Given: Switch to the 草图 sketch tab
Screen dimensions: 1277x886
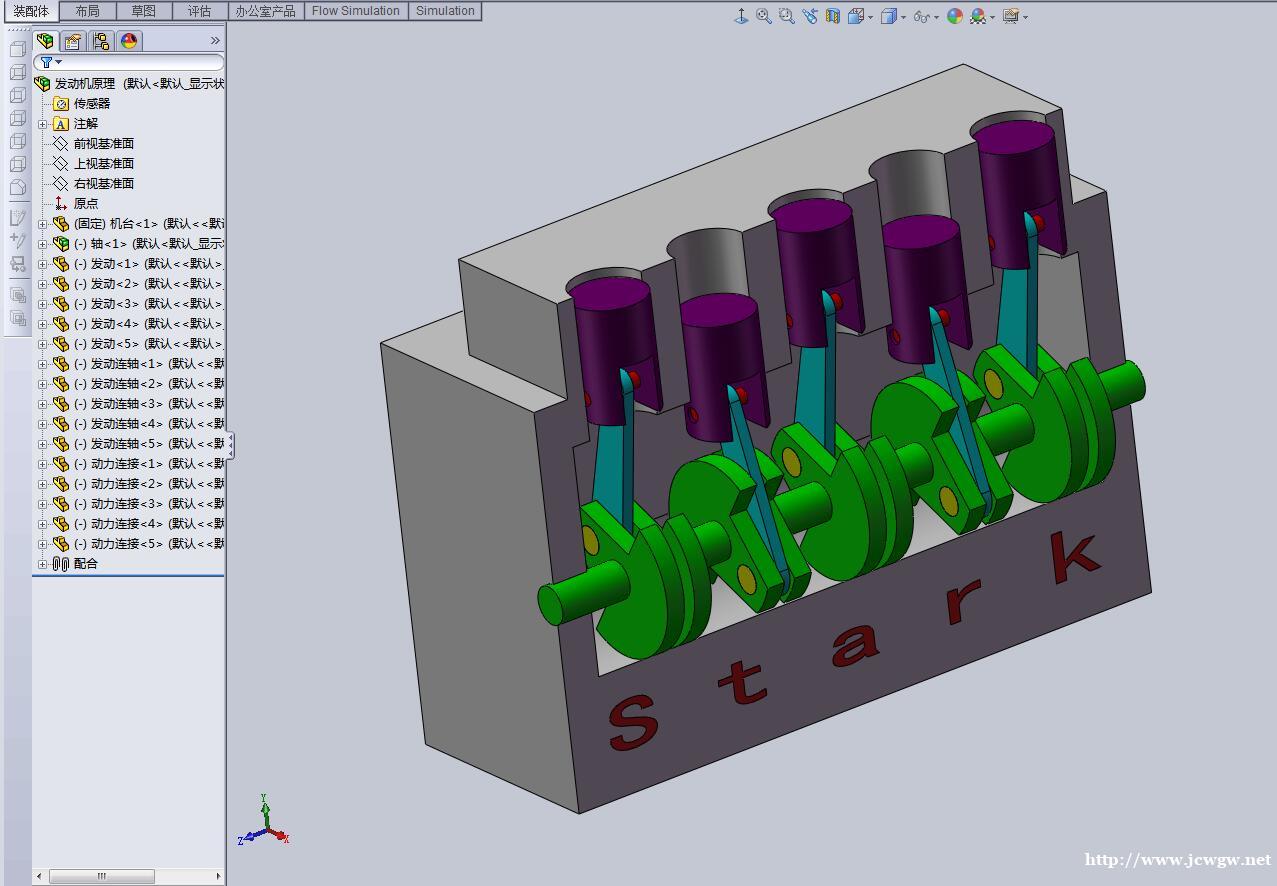Looking at the screenshot, I should pos(143,11).
